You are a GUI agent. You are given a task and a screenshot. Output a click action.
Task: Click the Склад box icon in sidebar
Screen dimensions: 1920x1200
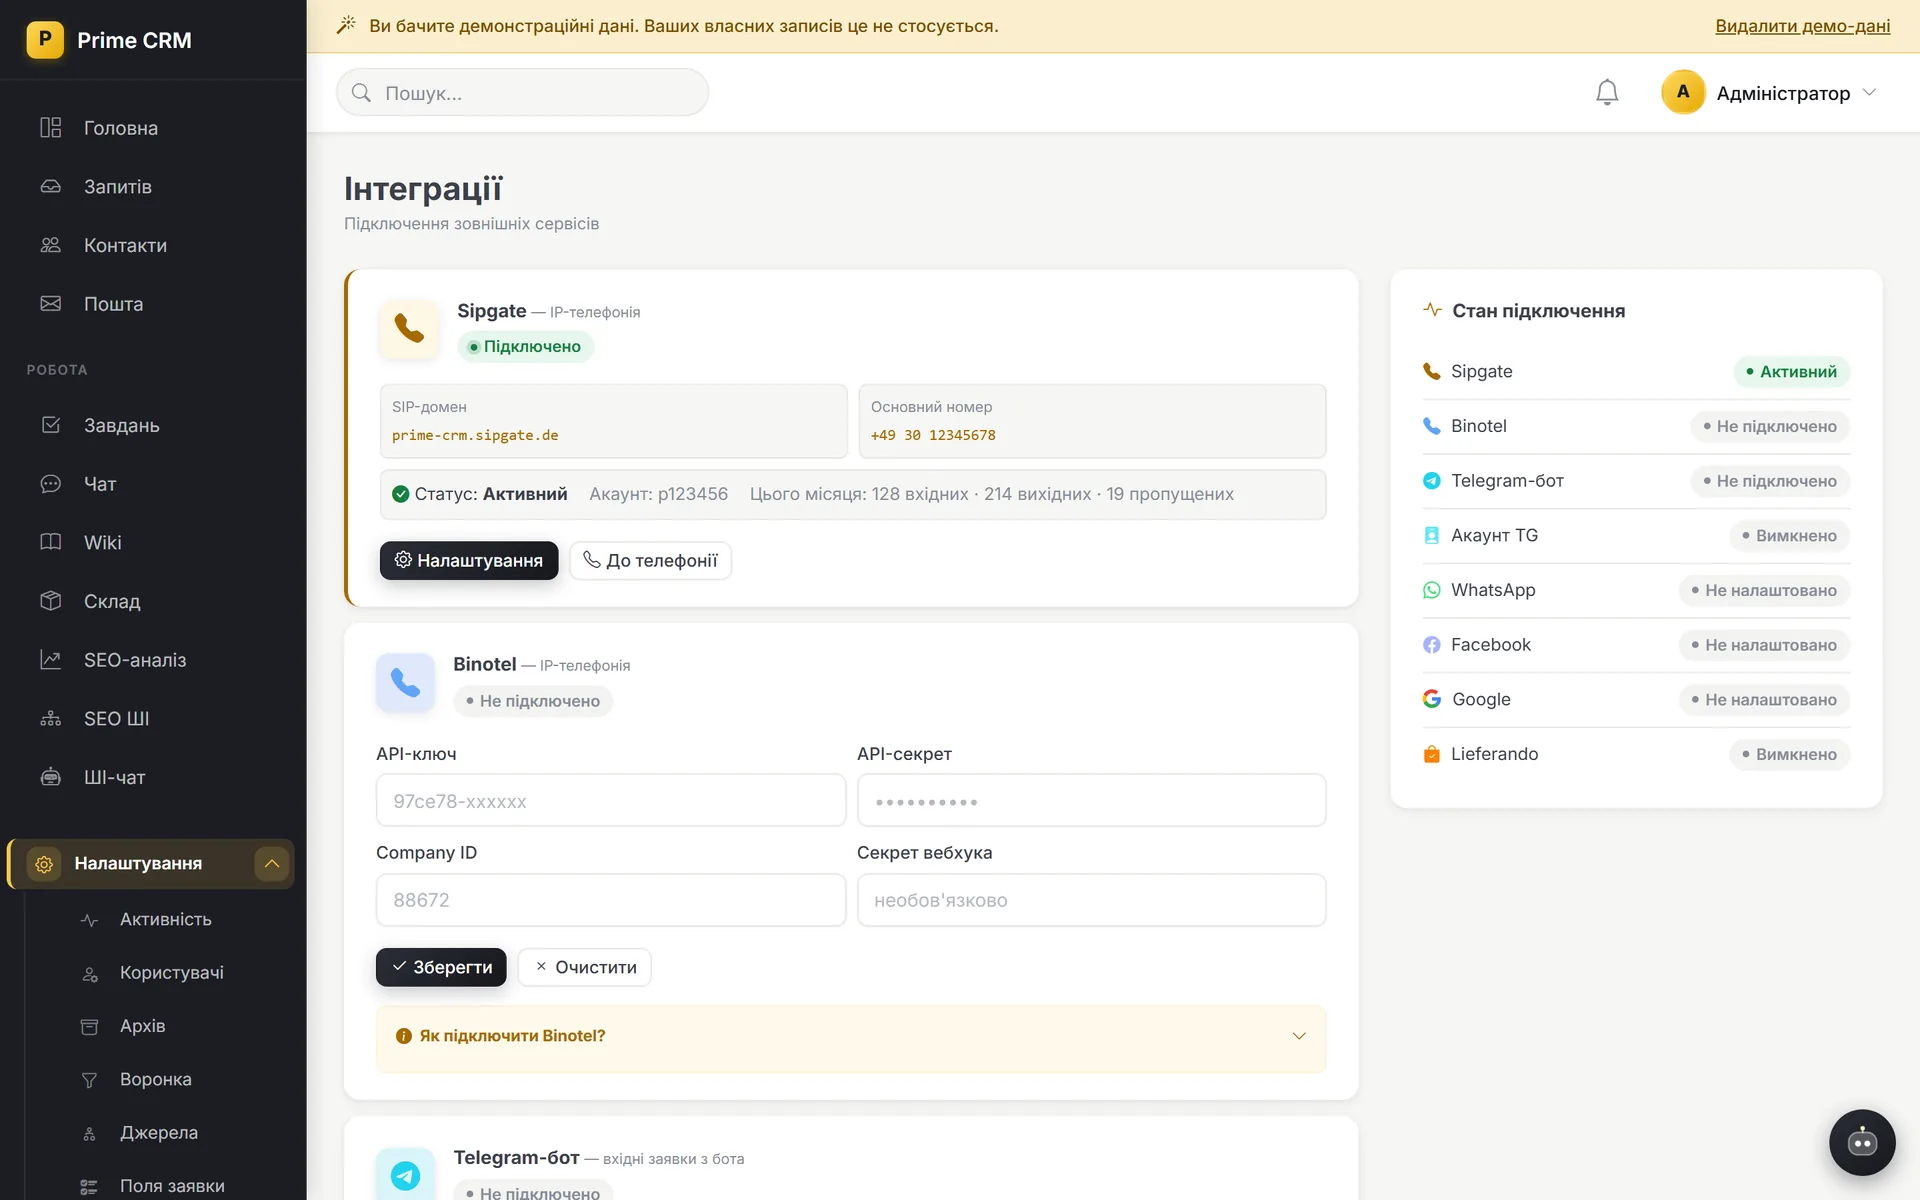coord(51,601)
